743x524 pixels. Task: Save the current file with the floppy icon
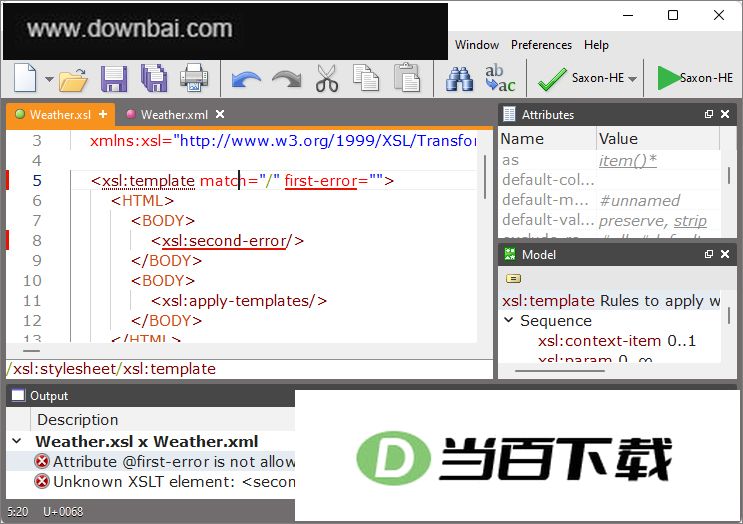(x=114, y=79)
